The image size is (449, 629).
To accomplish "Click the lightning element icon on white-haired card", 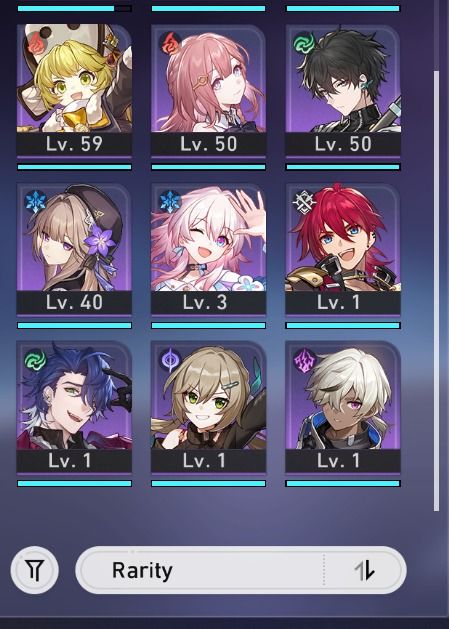I will point(304,360).
